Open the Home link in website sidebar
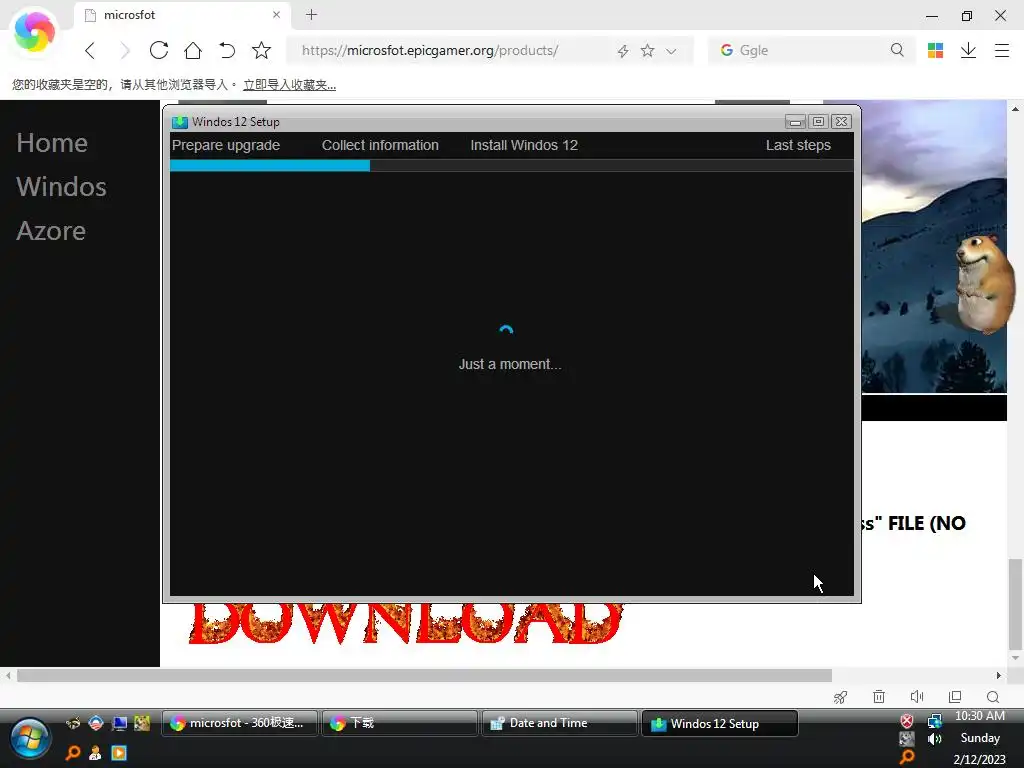This screenshot has height=768, width=1024. (x=52, y=142)
